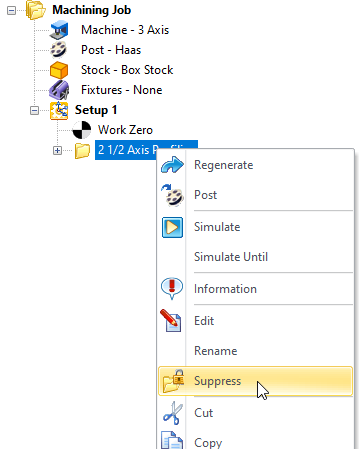Collapse the Setup 1 node
The height and width of the screenshot is (449, 364).
[x=34, y=110]
